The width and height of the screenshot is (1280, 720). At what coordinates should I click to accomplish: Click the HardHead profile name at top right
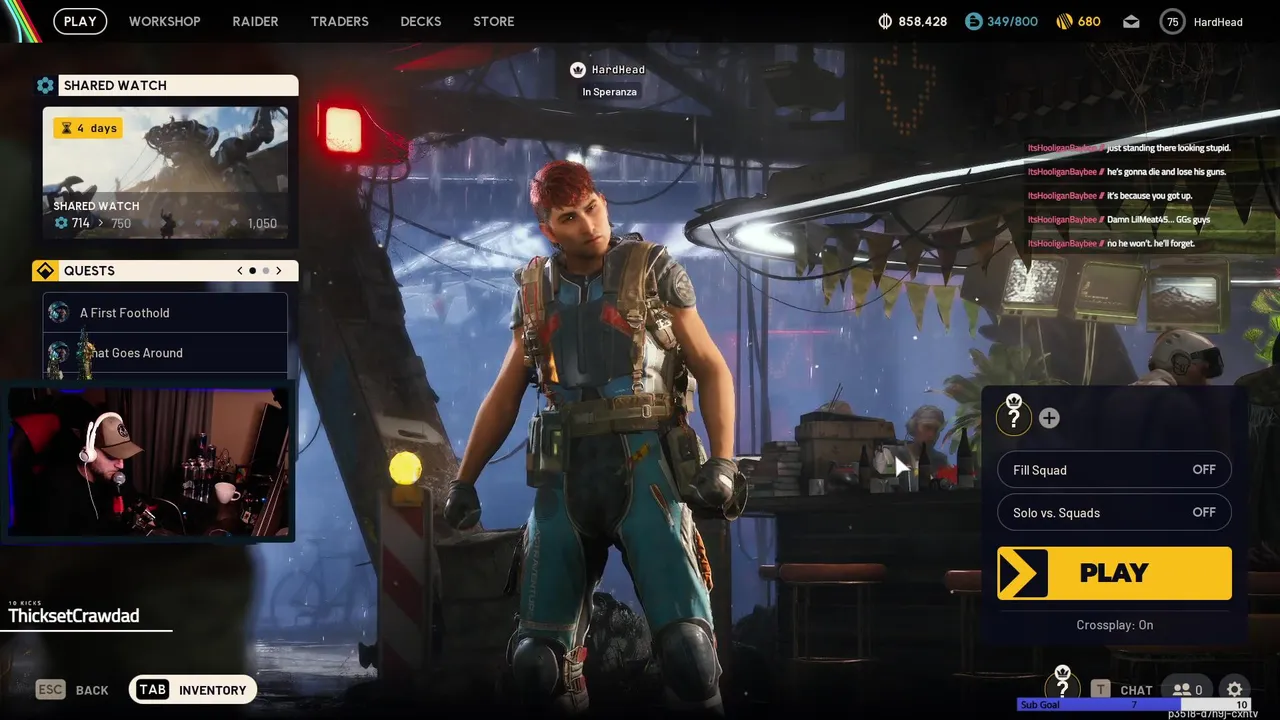tap(1218, 21)
